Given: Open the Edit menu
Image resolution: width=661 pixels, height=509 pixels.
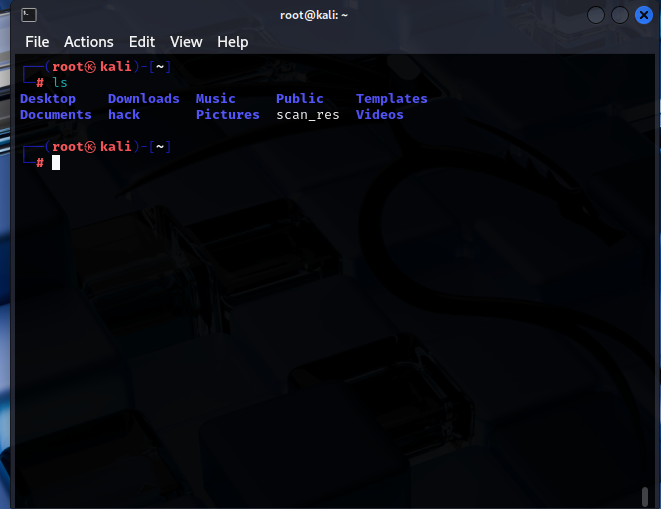Looking at the screenshot, I should point(142,42).
